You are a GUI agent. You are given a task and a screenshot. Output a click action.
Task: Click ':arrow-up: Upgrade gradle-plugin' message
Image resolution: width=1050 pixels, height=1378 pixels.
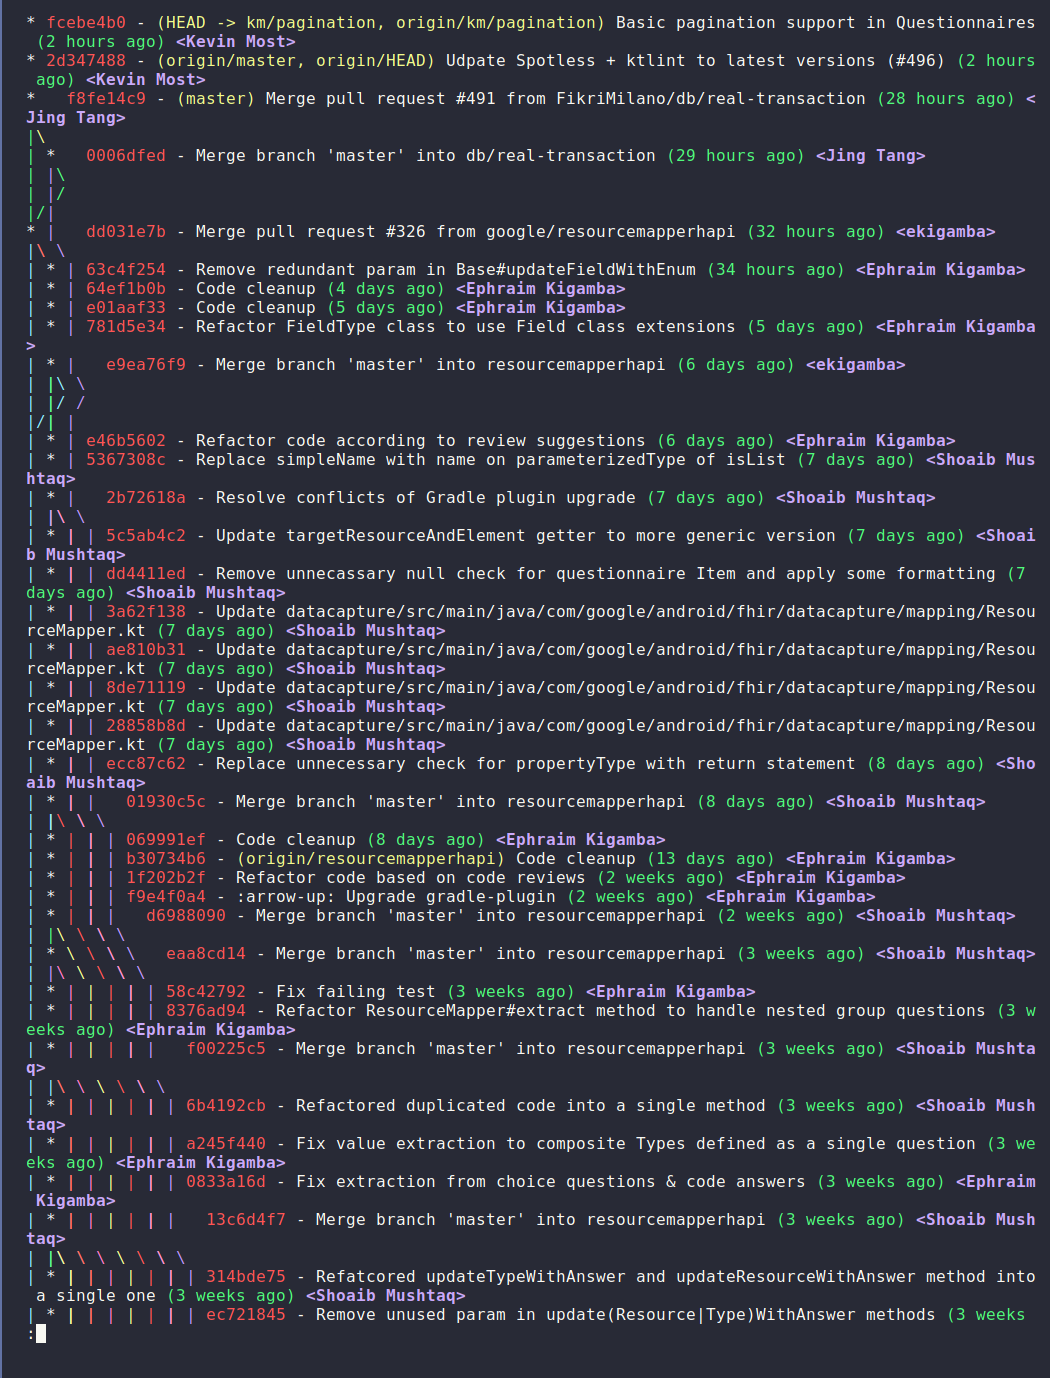click(396, 896)
